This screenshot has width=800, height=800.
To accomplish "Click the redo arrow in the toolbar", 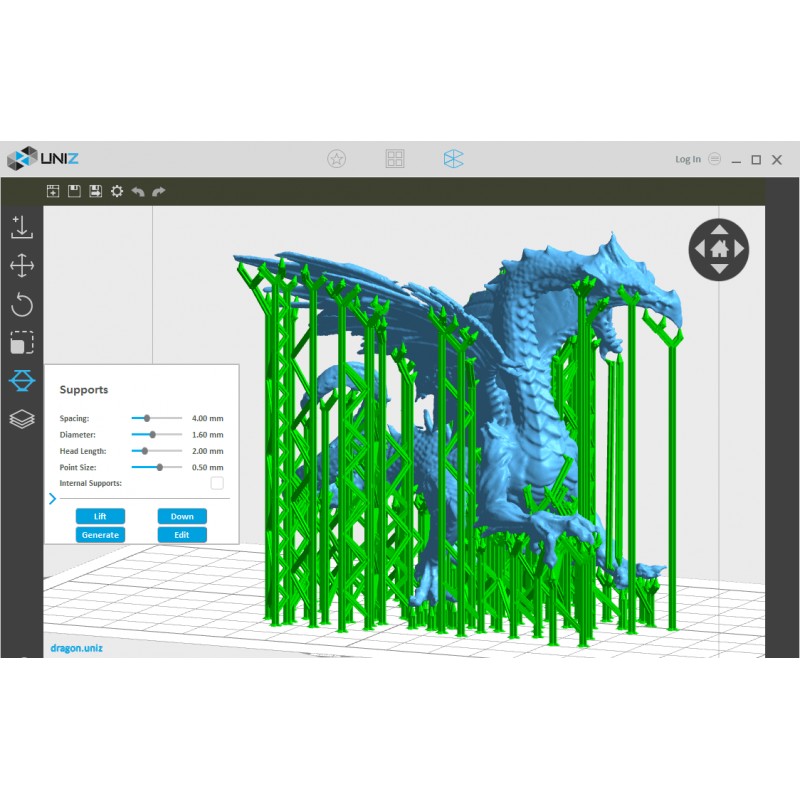I will (159, 191).
